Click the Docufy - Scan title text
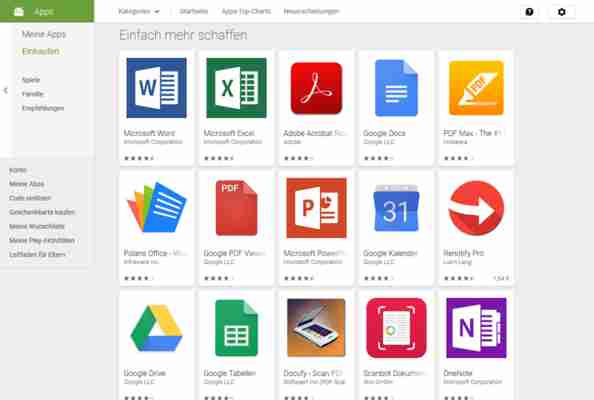 [x=313, y=373]
